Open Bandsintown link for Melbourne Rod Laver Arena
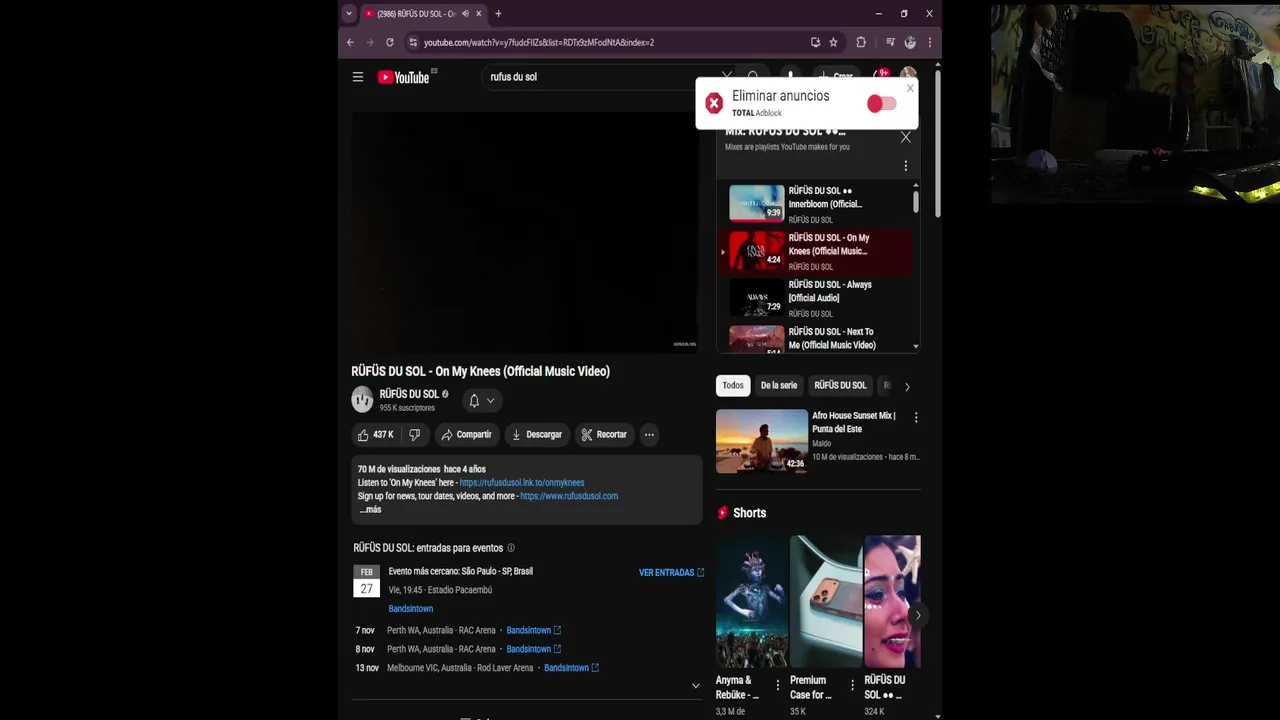The width and height of the screenshot is (1280, 720). click(571, 668)
